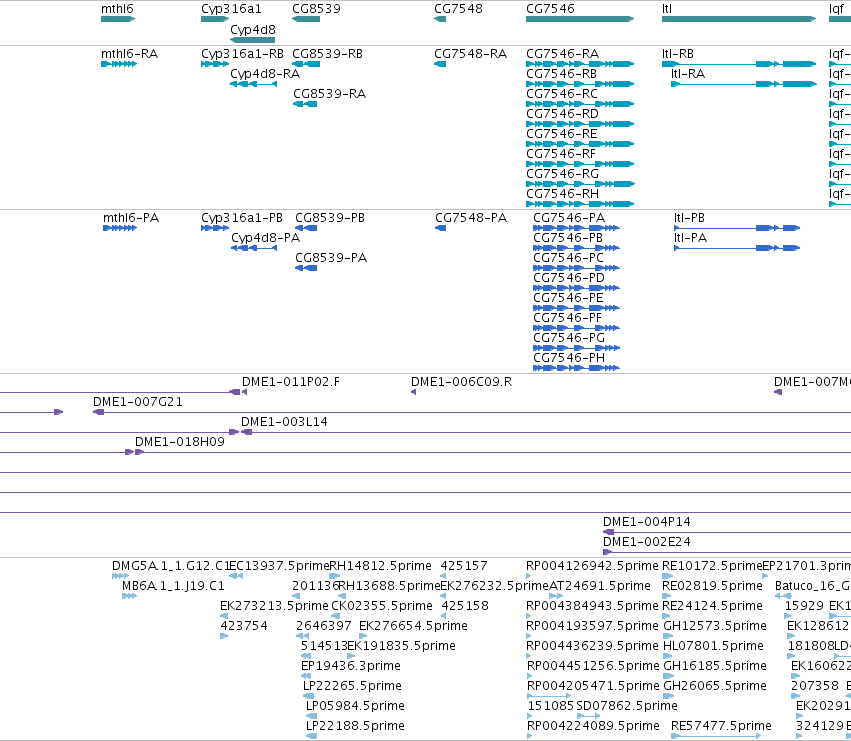This screenshot has height=741, width=851.
Task: Select EST LP22188.5prime
Action: point(312,736)
